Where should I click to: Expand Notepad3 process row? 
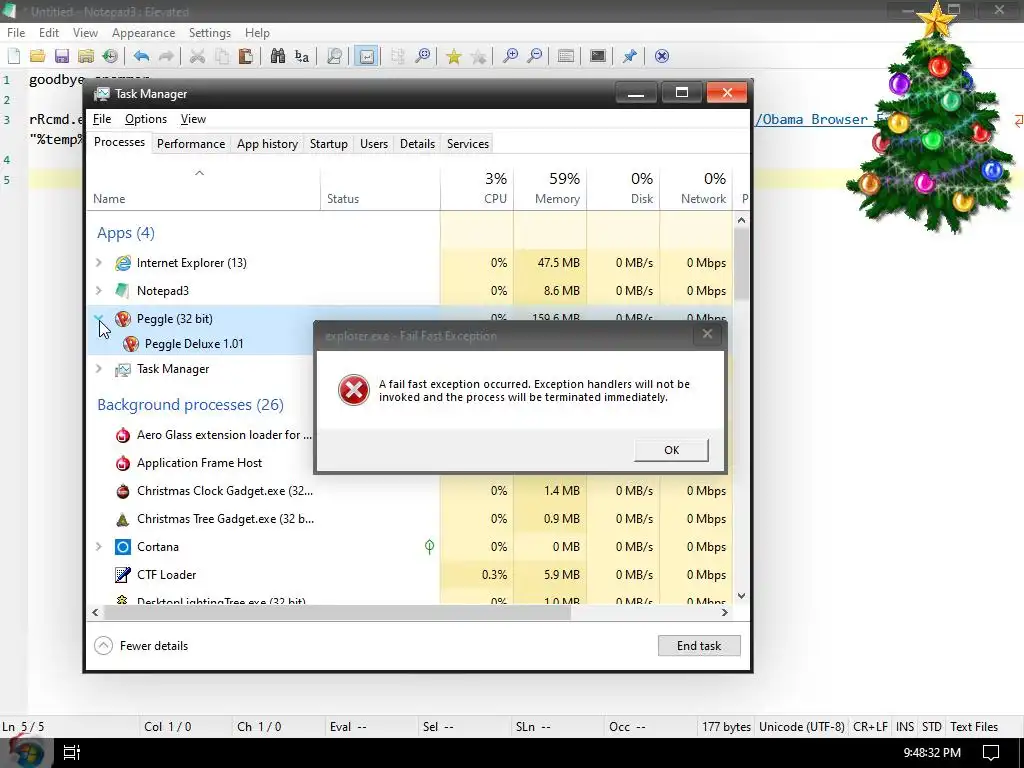99,291
